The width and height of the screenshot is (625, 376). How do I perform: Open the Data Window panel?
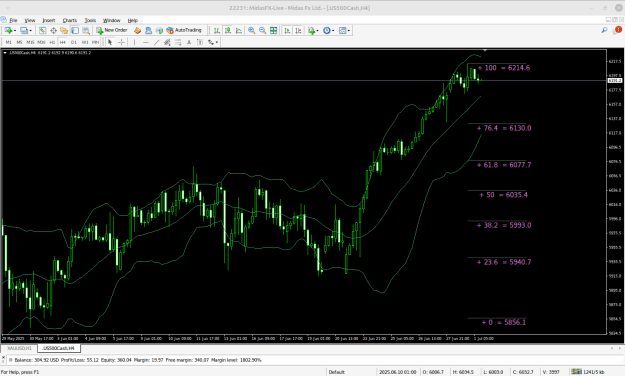(x=53, y=30)
